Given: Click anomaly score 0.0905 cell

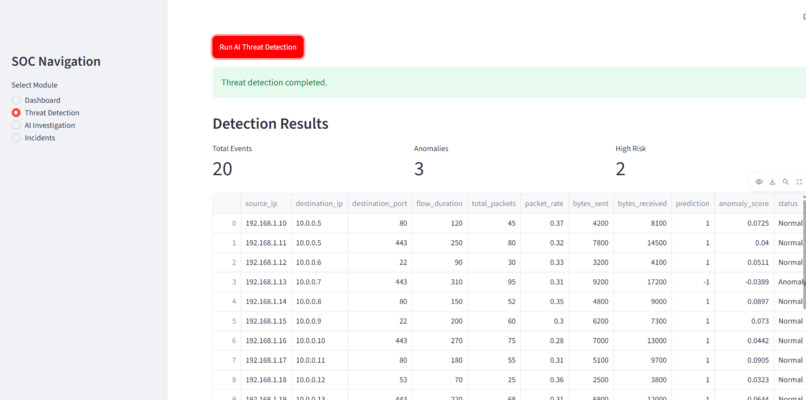Looking at the screenshot, I should point(744,360).
